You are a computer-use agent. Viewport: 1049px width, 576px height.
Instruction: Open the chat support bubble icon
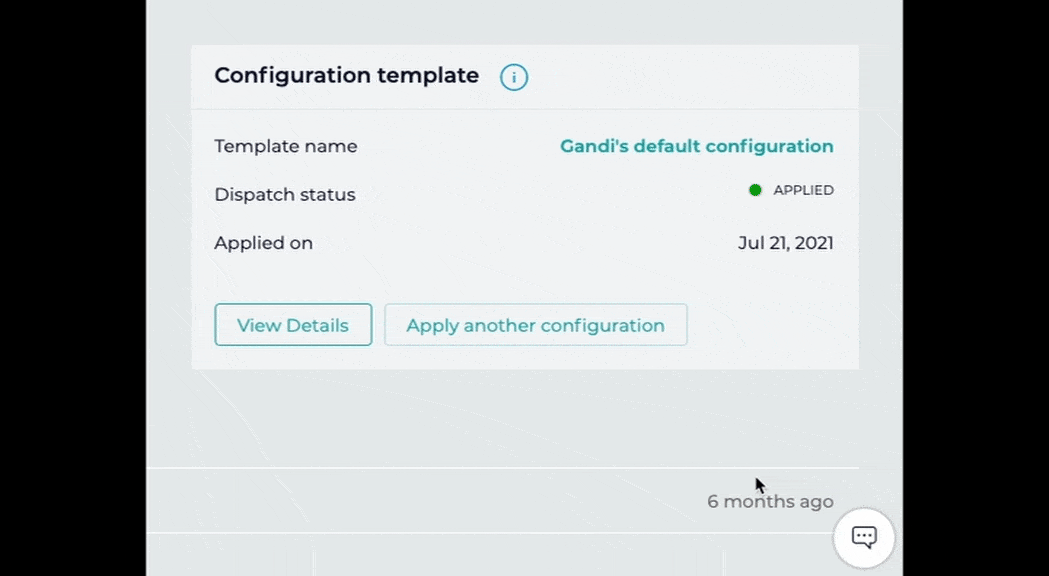click(864, 537)
